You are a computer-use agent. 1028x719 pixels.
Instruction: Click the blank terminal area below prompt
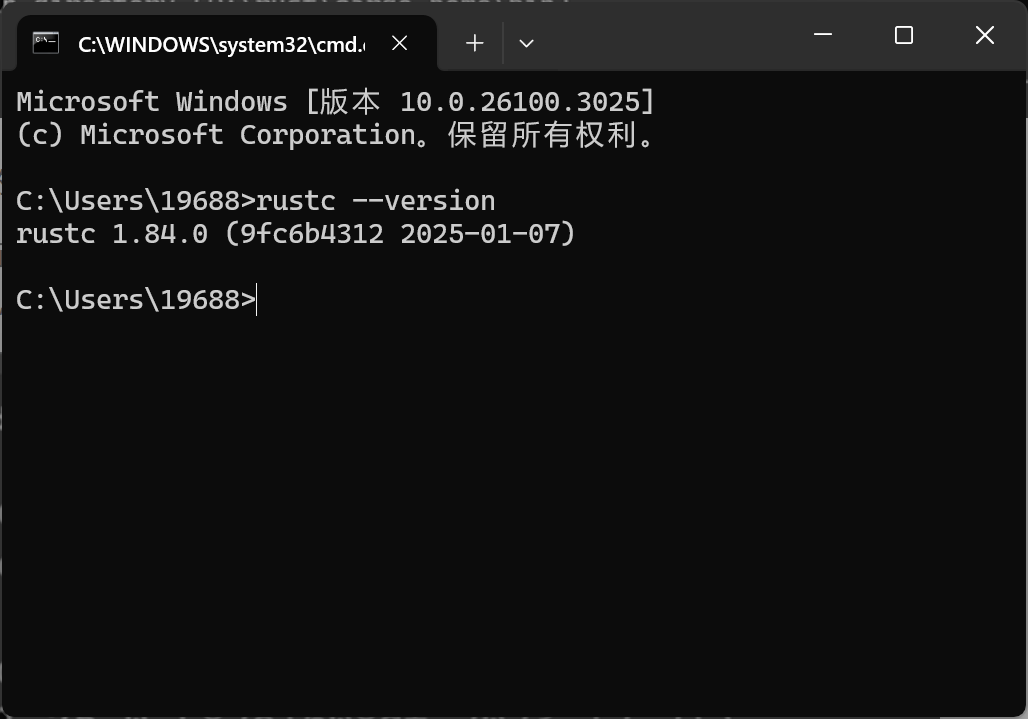[x=500, y=500]
